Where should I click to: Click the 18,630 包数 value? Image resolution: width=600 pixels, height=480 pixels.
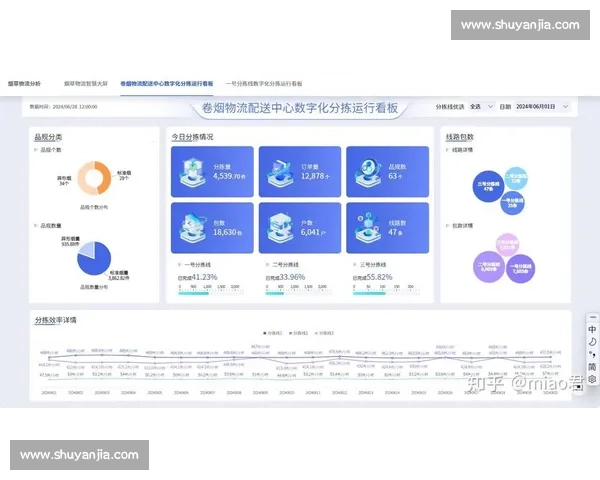click(227, 232)
